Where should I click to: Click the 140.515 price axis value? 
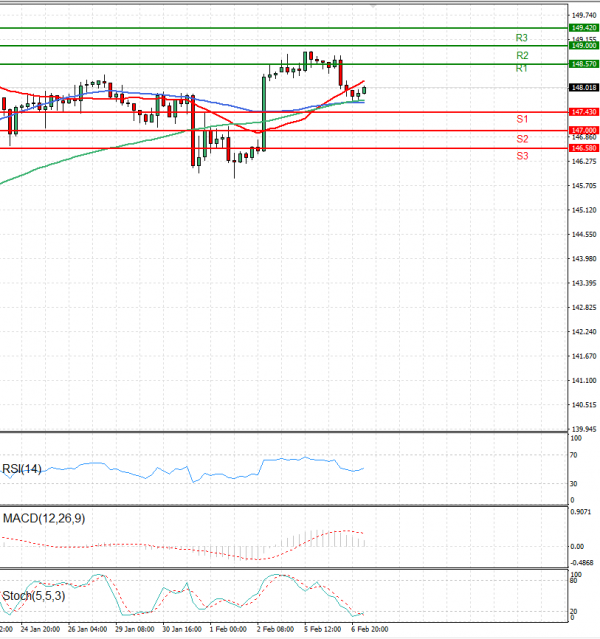coord(584,405)
